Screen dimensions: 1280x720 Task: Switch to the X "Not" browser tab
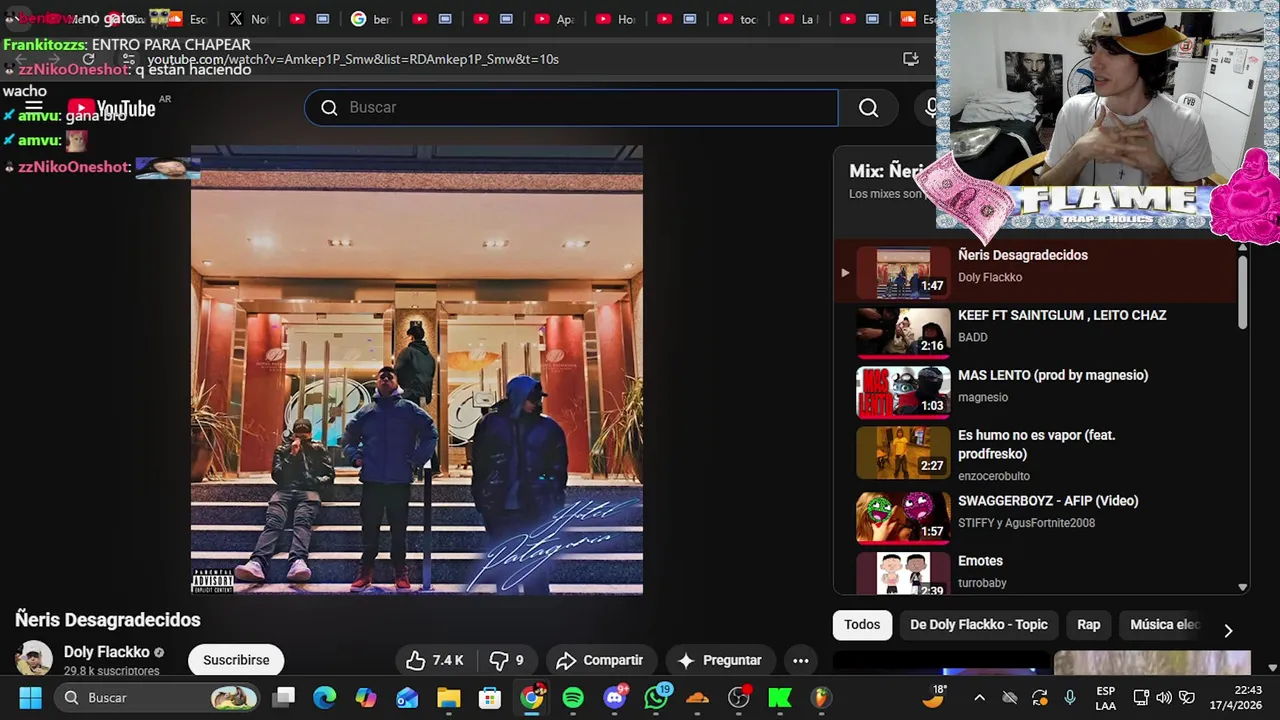[x=248, y=19]
